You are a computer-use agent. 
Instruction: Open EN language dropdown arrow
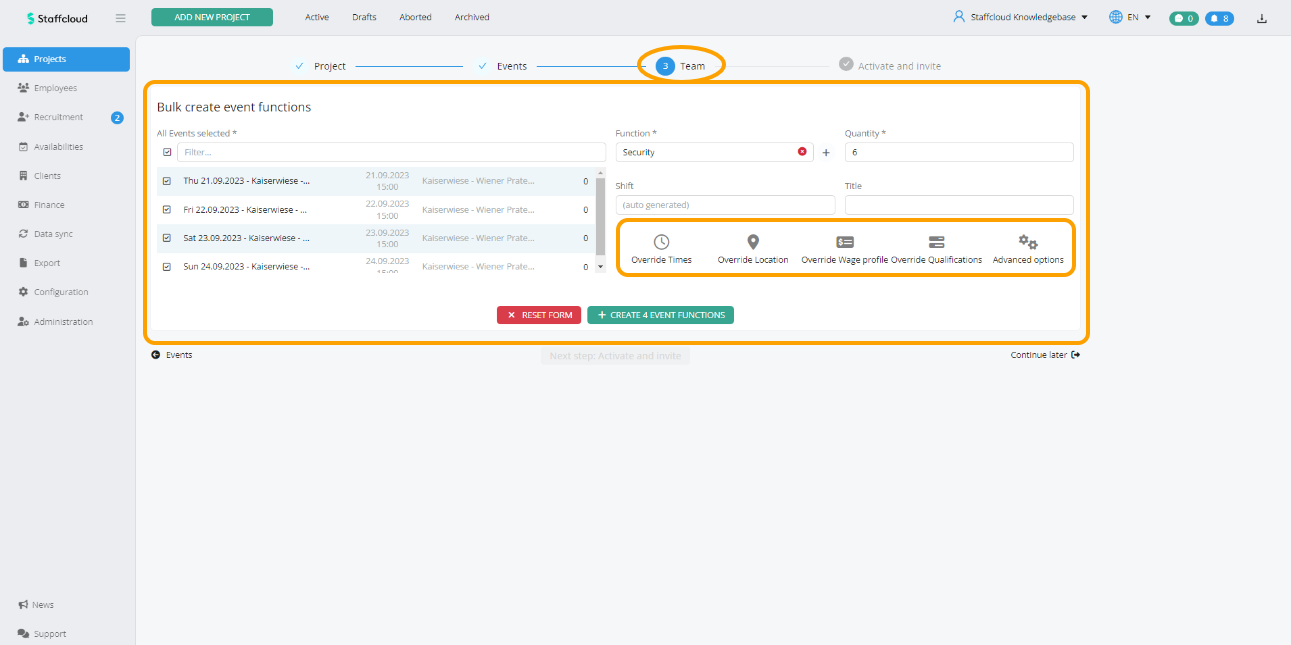pos(1147,17)
